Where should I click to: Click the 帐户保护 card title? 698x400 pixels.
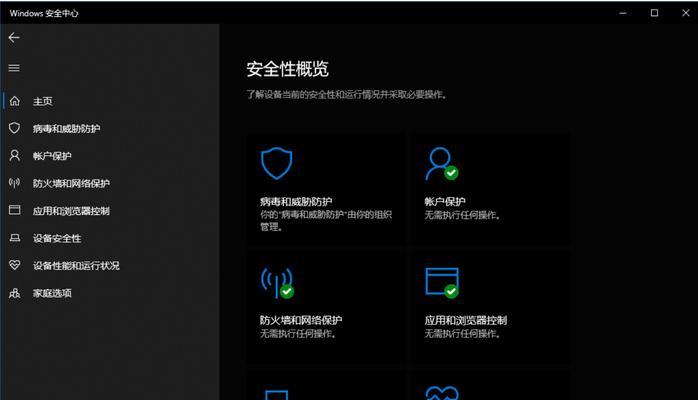(x=445, y=202)
